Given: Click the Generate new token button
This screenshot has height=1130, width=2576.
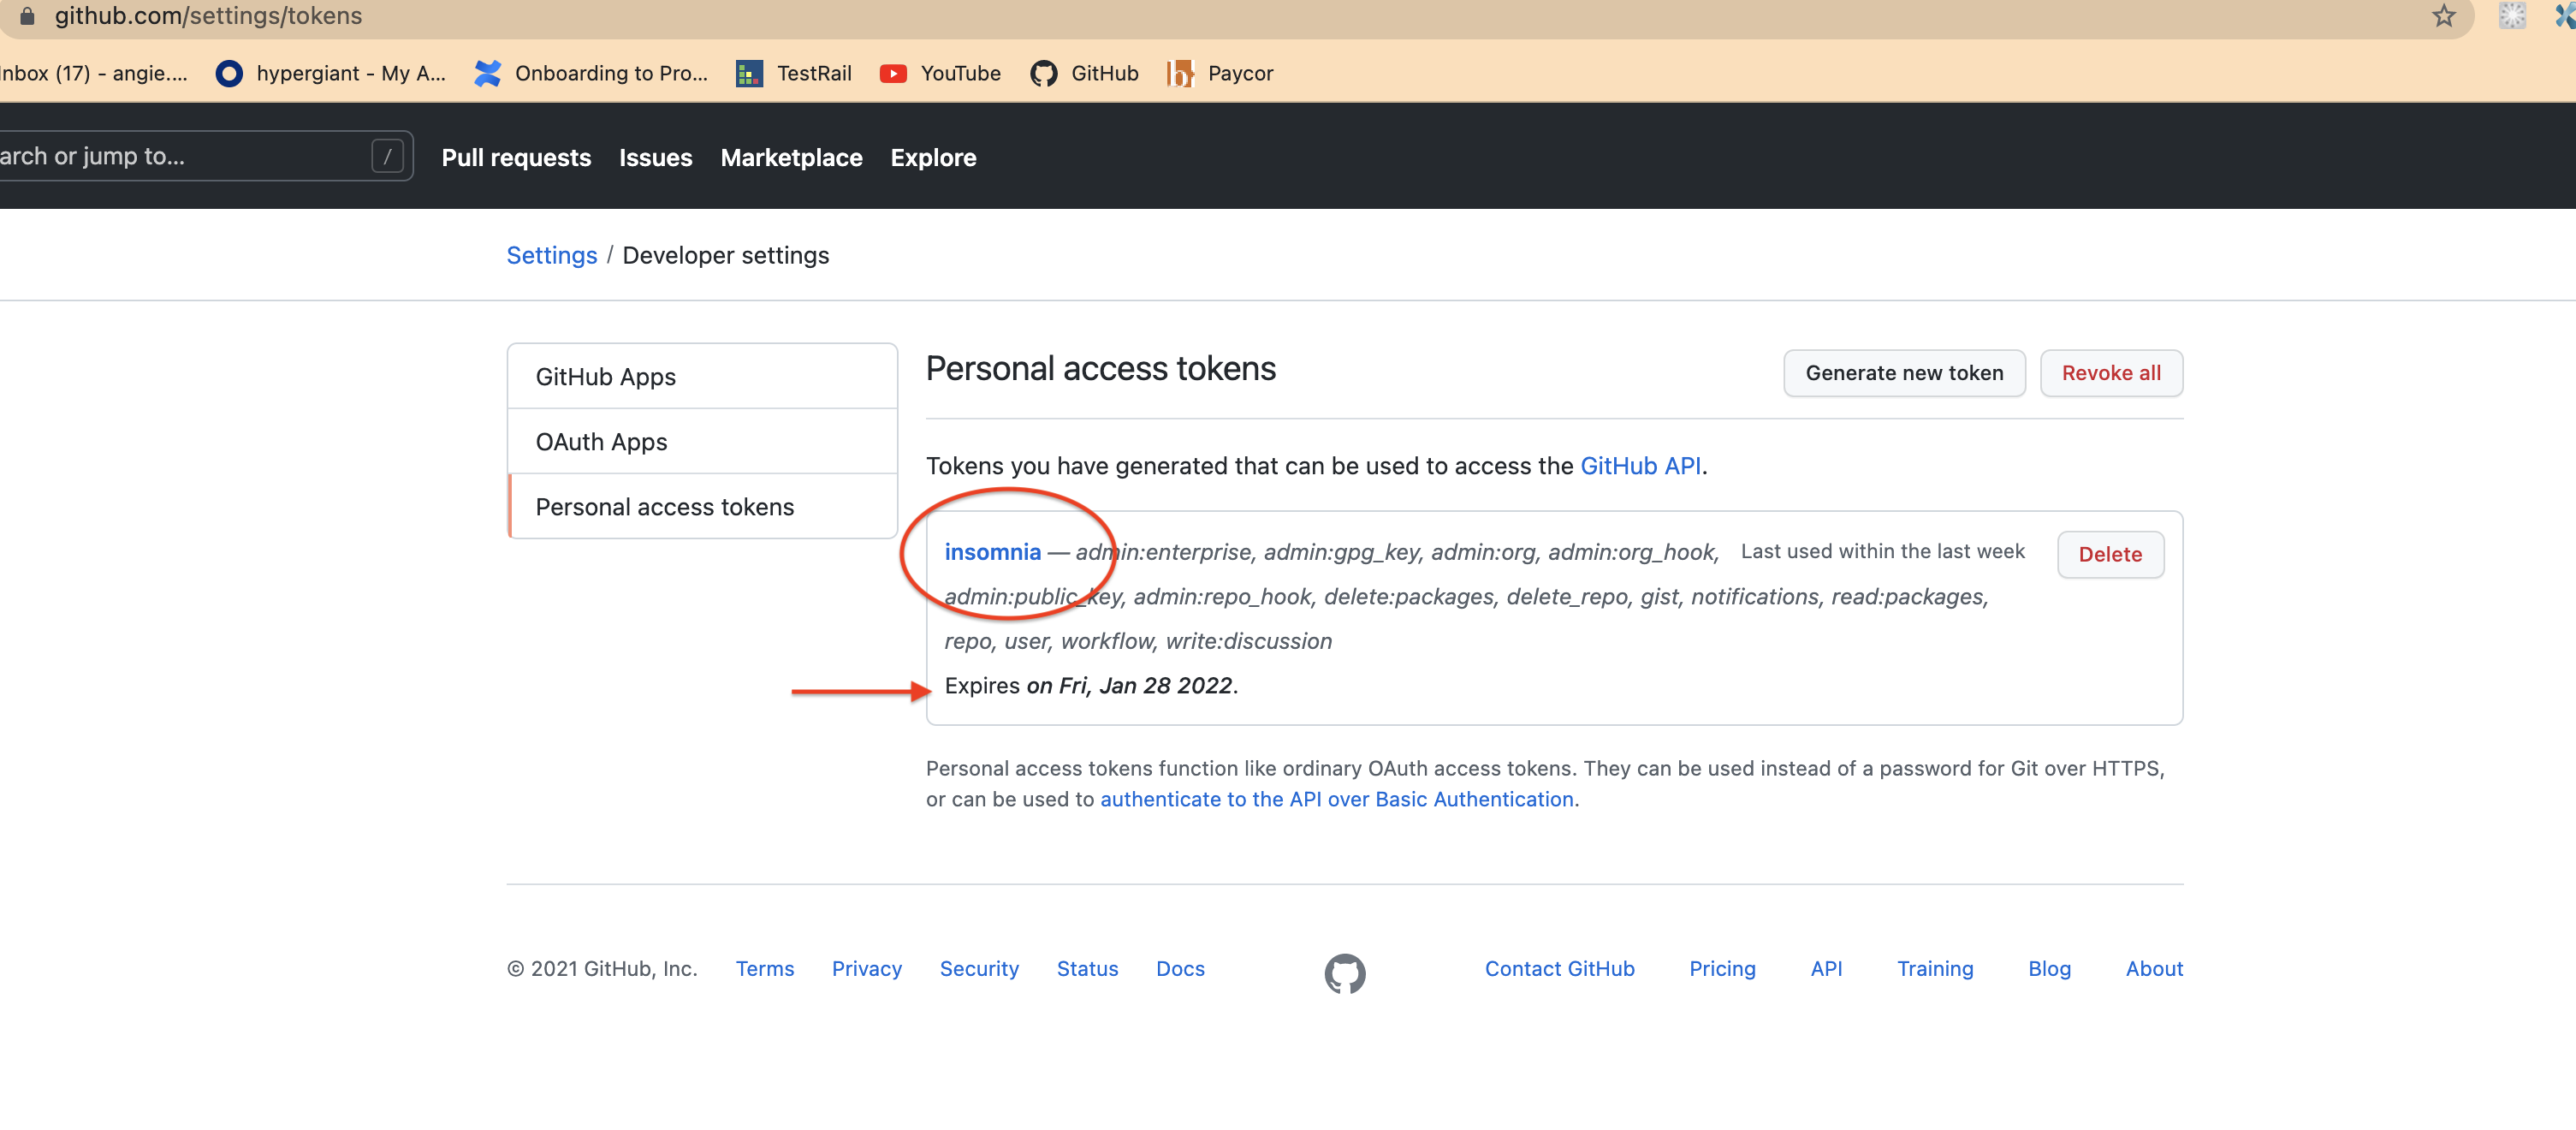Looking at the screenshot, I should coord(1903,373).
